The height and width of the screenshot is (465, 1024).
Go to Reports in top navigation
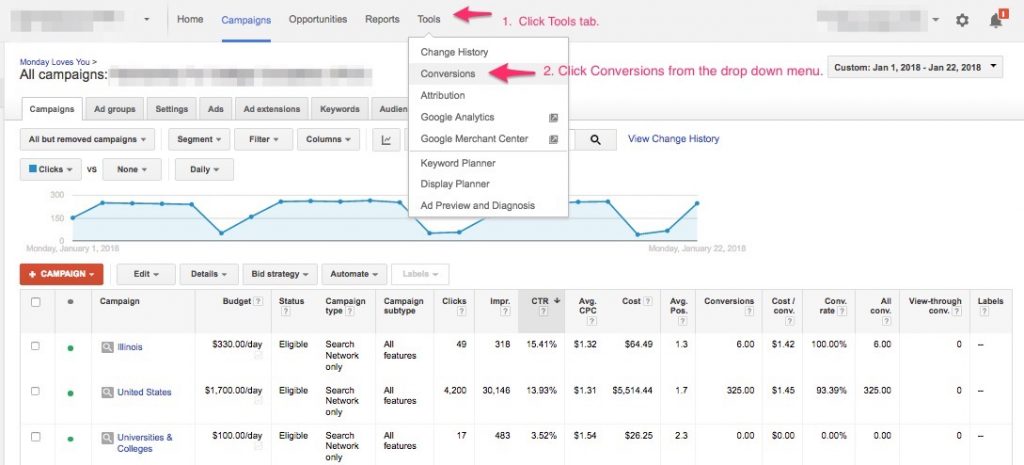pos(382,20)
